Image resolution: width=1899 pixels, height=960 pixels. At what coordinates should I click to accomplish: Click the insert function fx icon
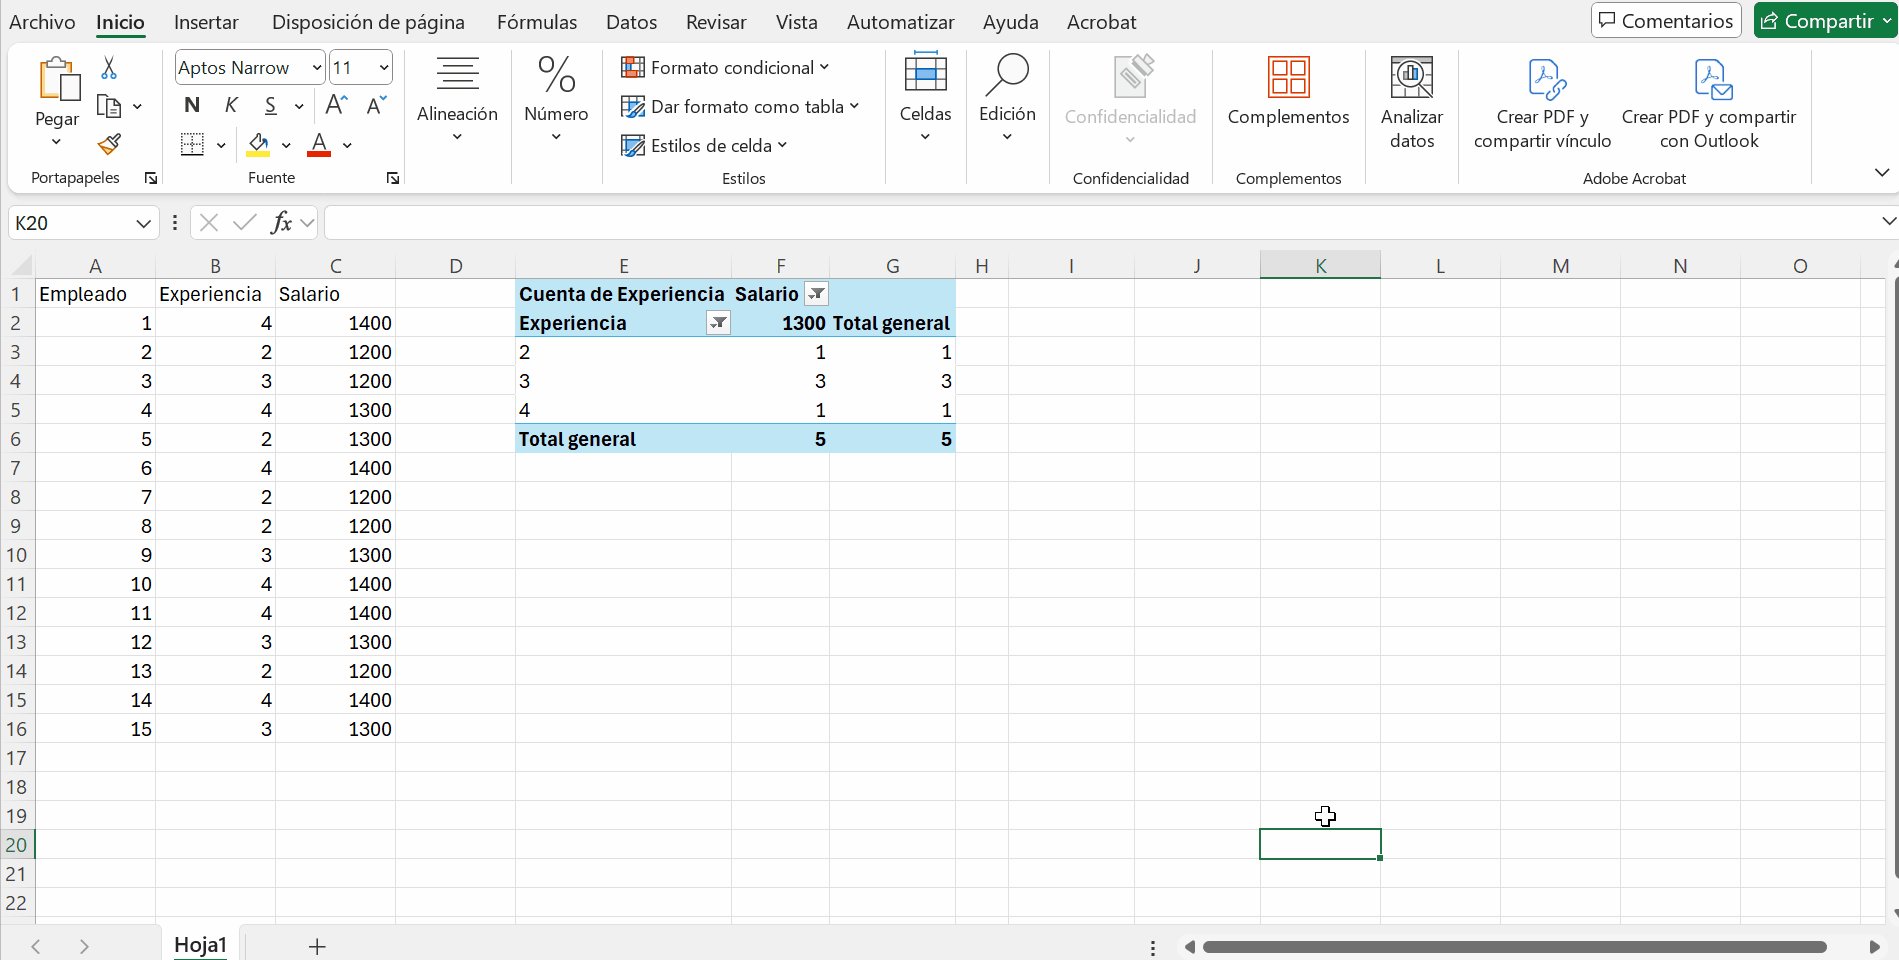pos(281,222)
